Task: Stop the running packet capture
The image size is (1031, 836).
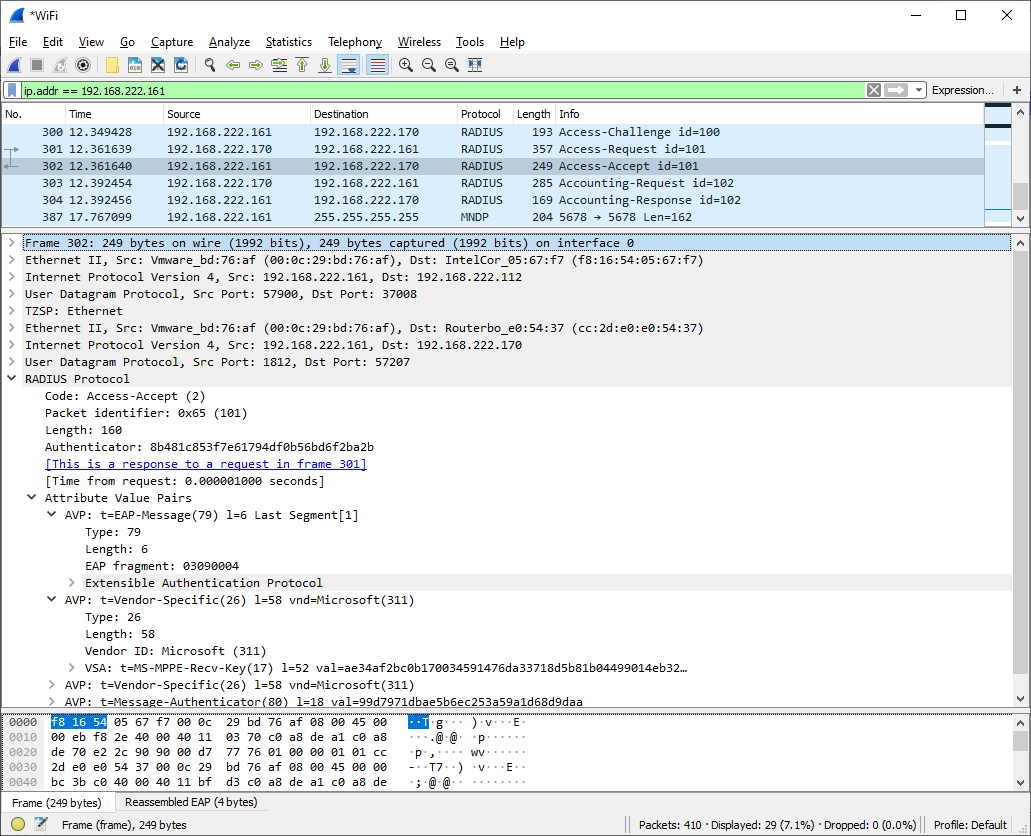Action: click(37, 65)
